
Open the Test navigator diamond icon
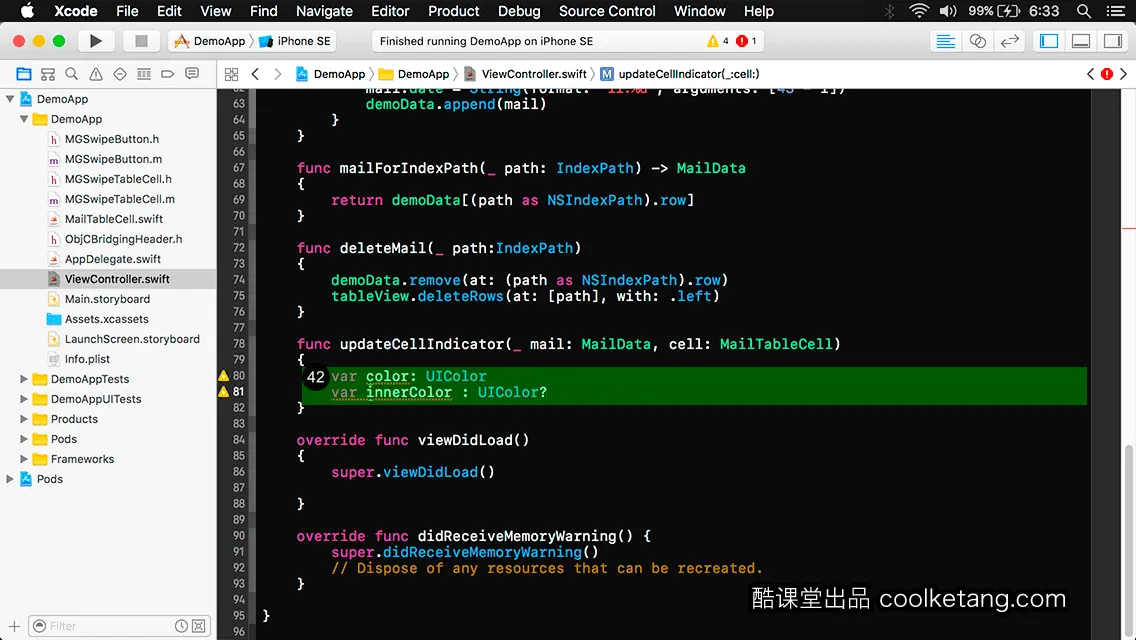pyautogui.click(x=120, y=74)
